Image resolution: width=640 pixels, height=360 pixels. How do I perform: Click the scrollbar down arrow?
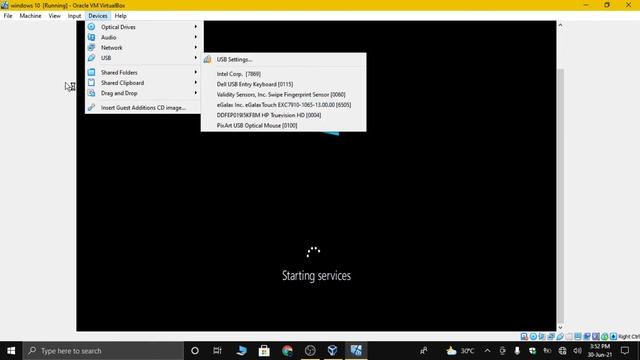[560, 327]
